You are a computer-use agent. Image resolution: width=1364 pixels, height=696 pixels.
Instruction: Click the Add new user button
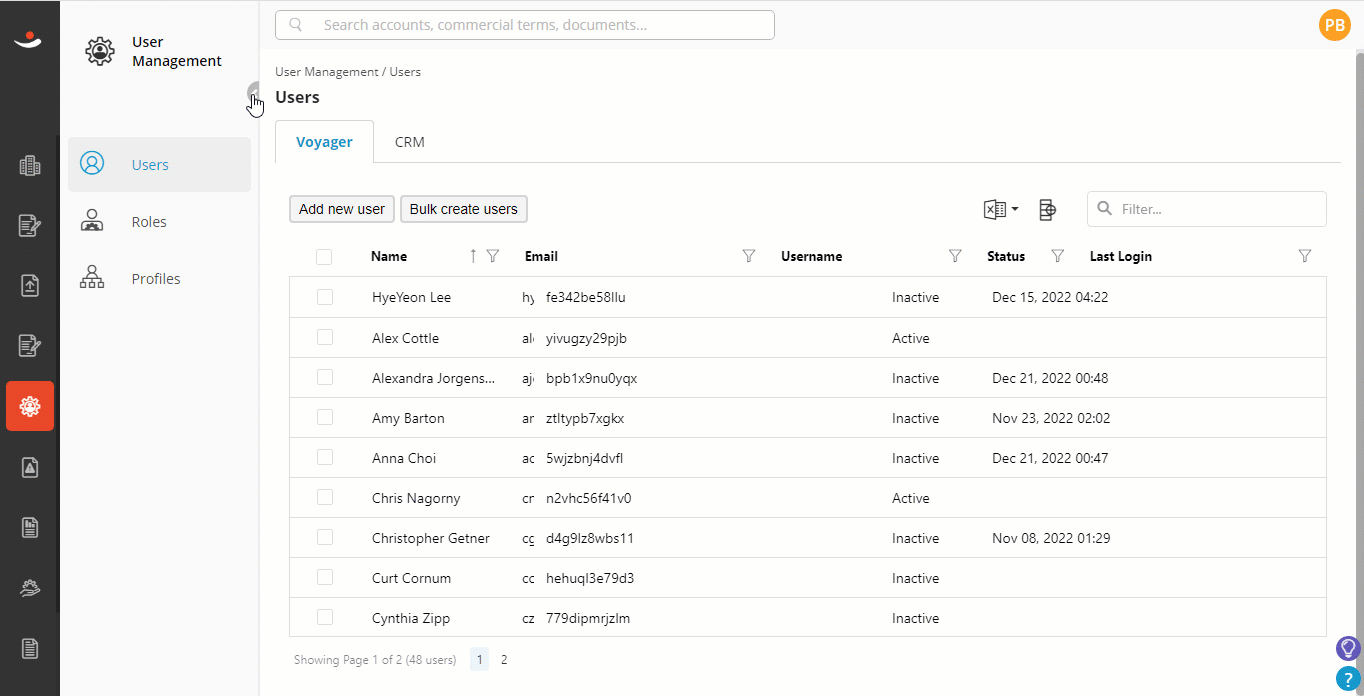click(342, 209)
